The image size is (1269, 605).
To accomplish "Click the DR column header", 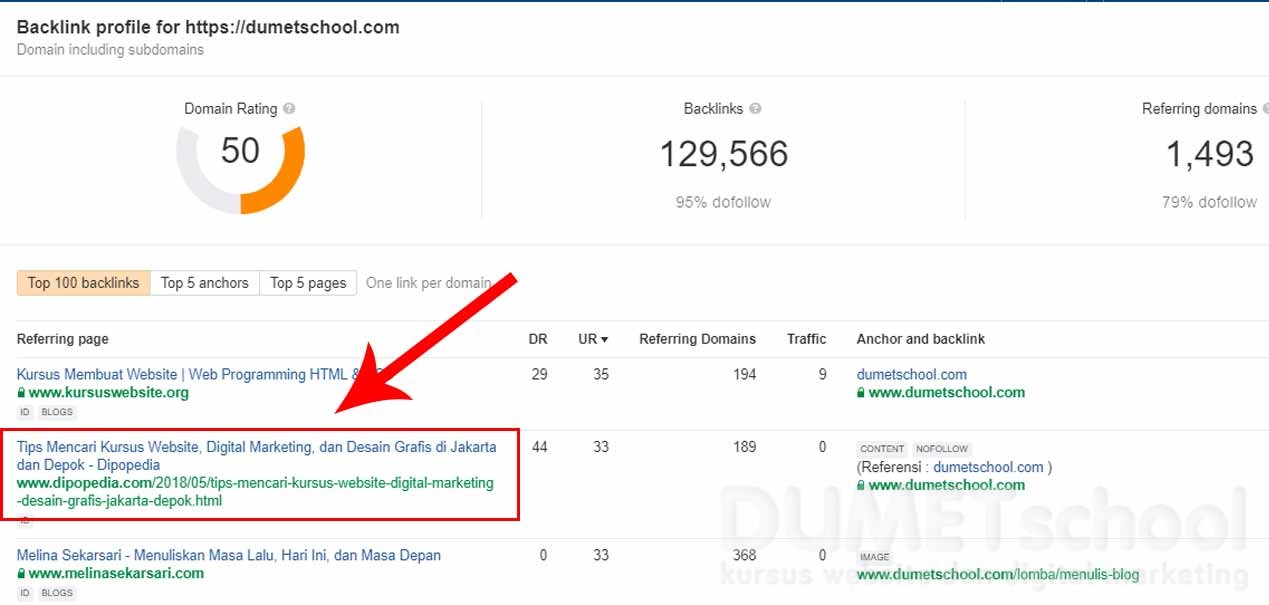I will (x=538, y=339).
